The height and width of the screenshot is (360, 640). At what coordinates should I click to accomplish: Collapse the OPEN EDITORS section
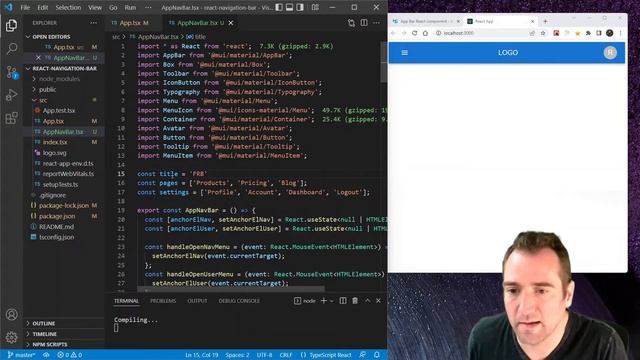51,37
